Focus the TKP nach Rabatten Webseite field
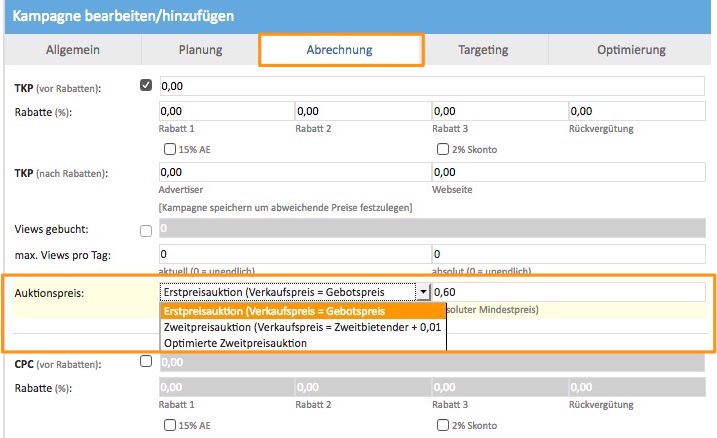Image resolution: width=717 pixels, height=438 pixels. [x=568, y=172]
